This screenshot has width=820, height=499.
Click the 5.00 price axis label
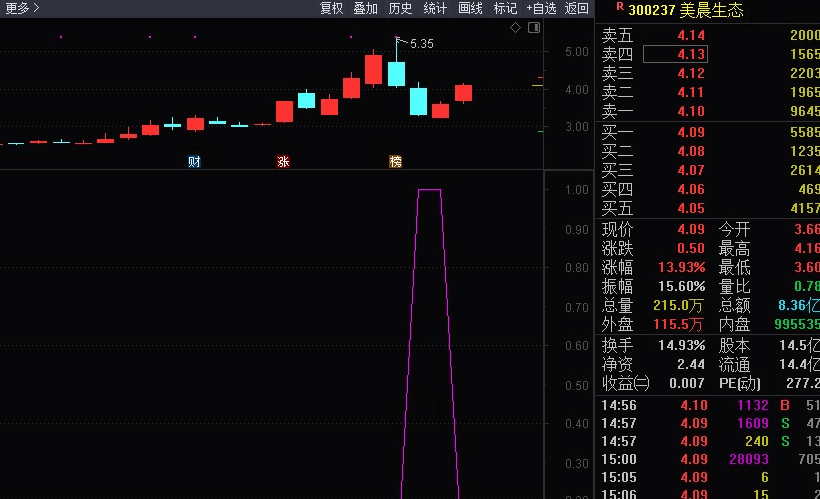coord(576,52)
